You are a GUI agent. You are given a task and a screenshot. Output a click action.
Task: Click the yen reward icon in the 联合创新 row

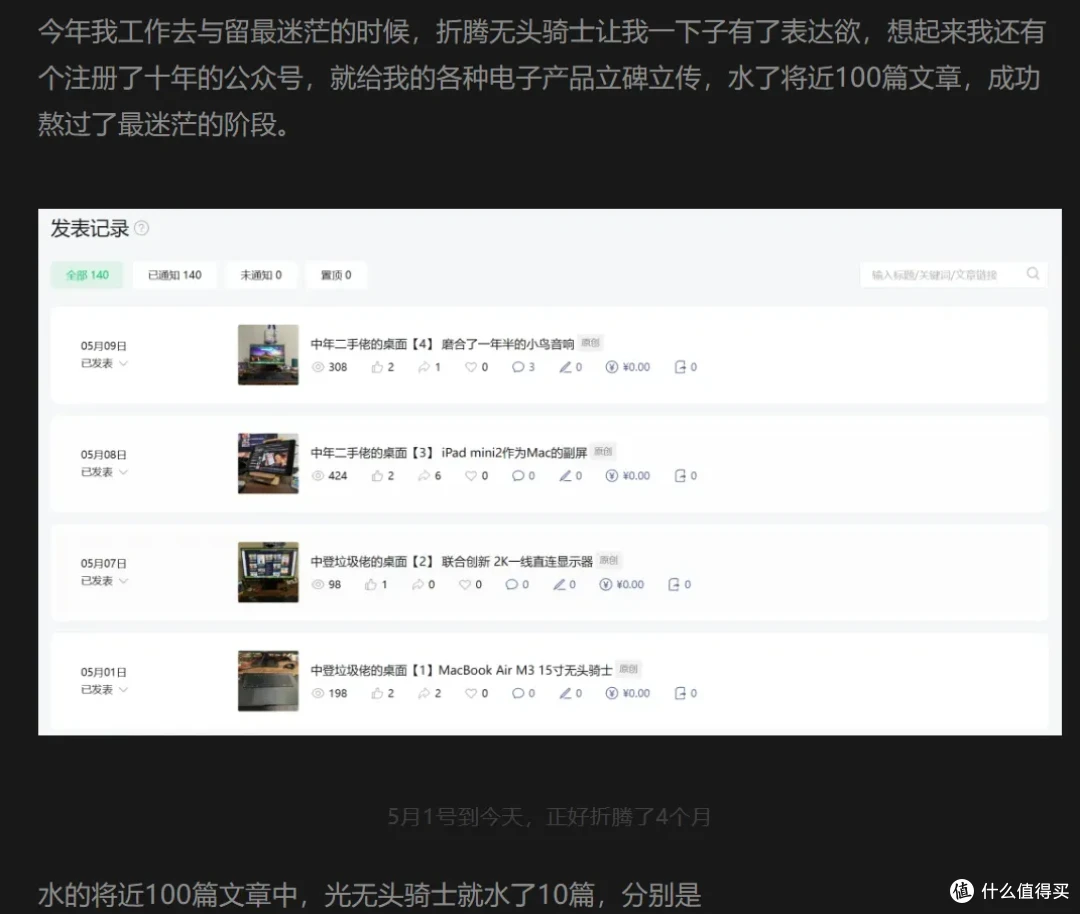click(x=605, y=585)
